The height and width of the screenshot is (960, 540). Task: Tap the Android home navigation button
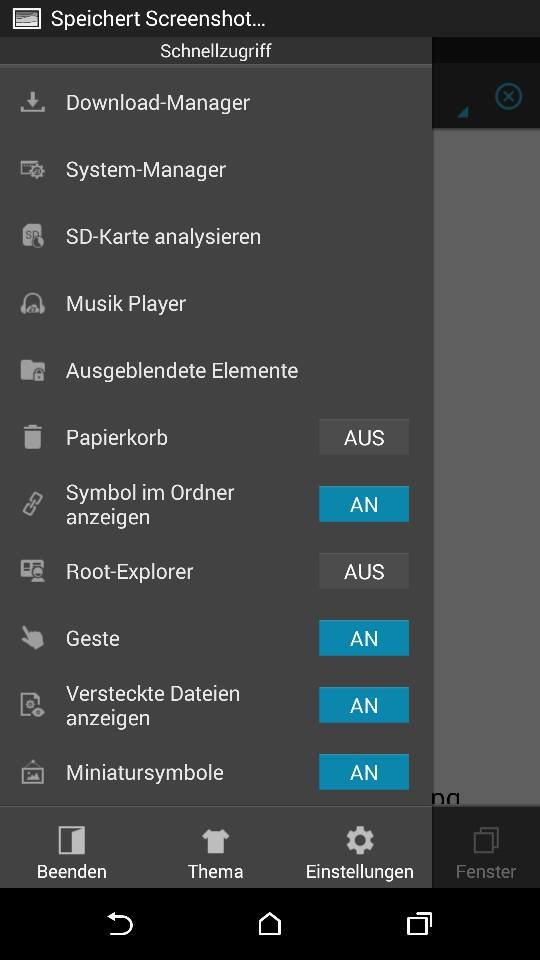click(269, 923)
